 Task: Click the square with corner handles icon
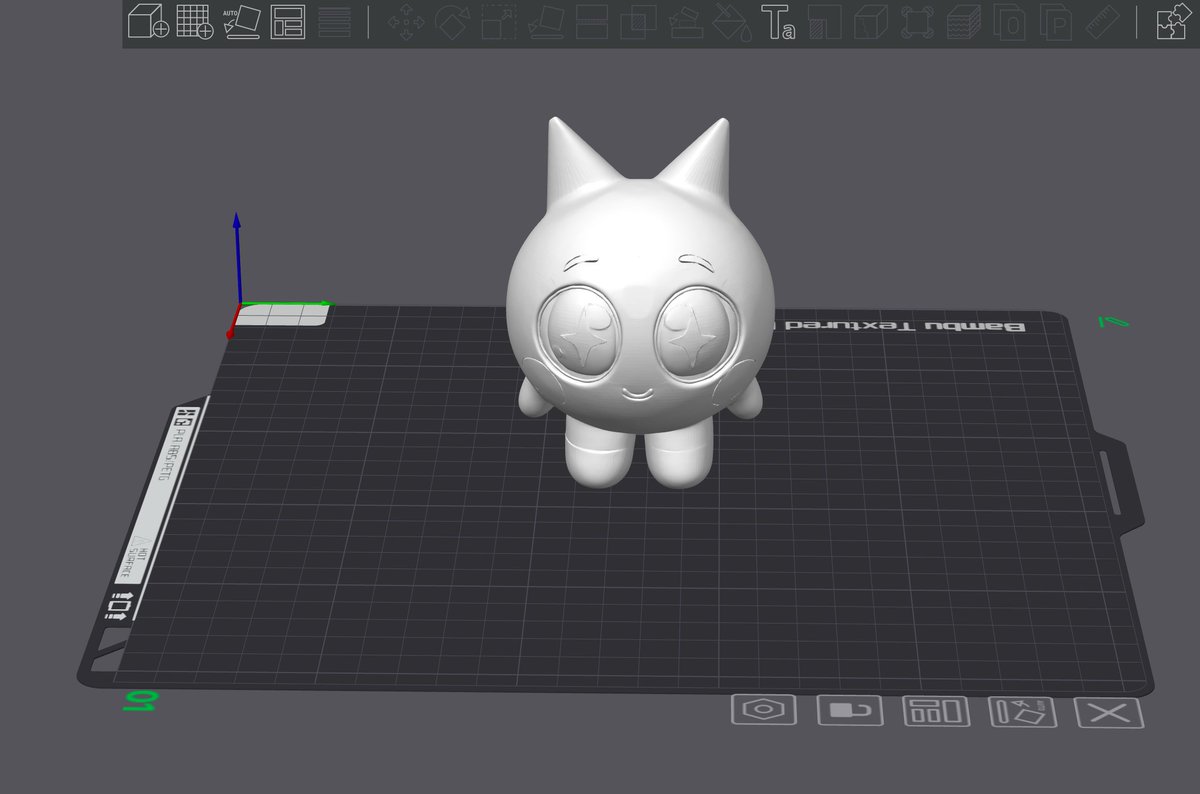click(918, 22)
